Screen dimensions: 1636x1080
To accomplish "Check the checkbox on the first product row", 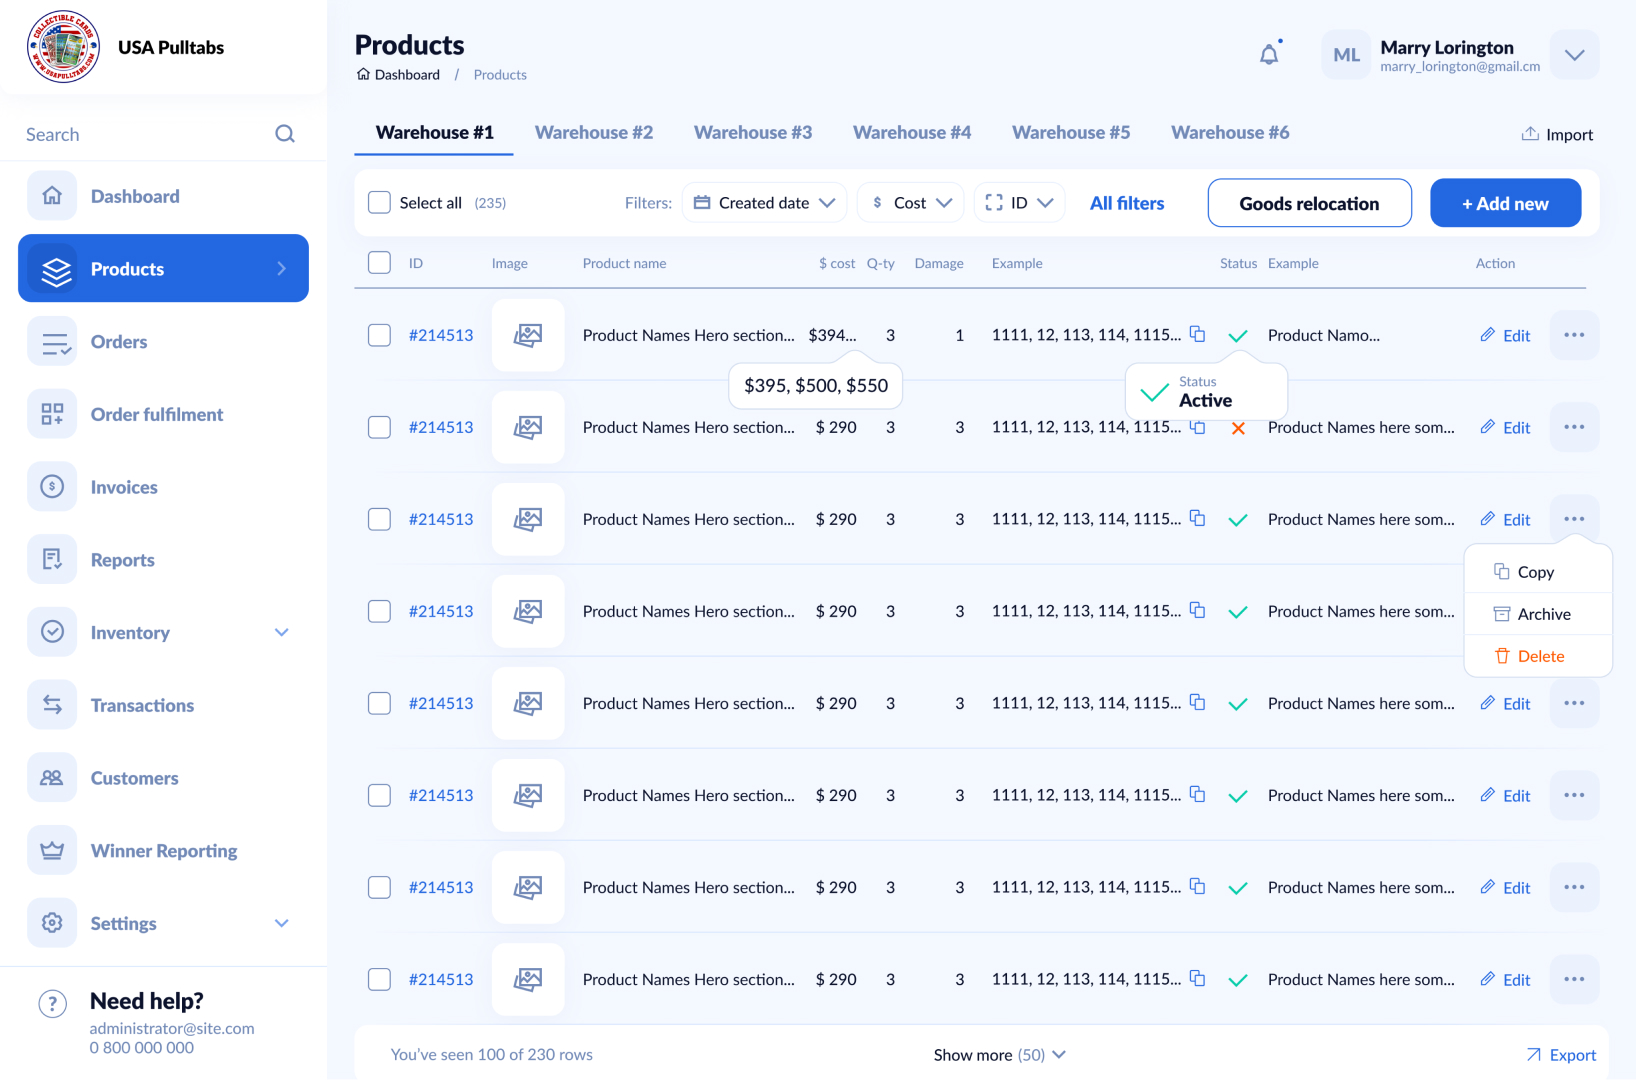I will (379, 335).
